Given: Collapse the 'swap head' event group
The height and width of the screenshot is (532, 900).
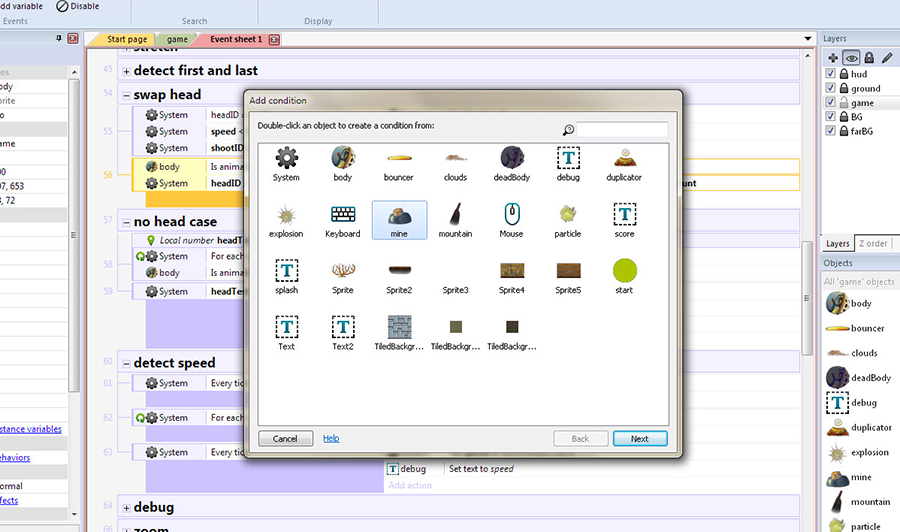Looking at the screenshot, I should [x=126, y=95].
